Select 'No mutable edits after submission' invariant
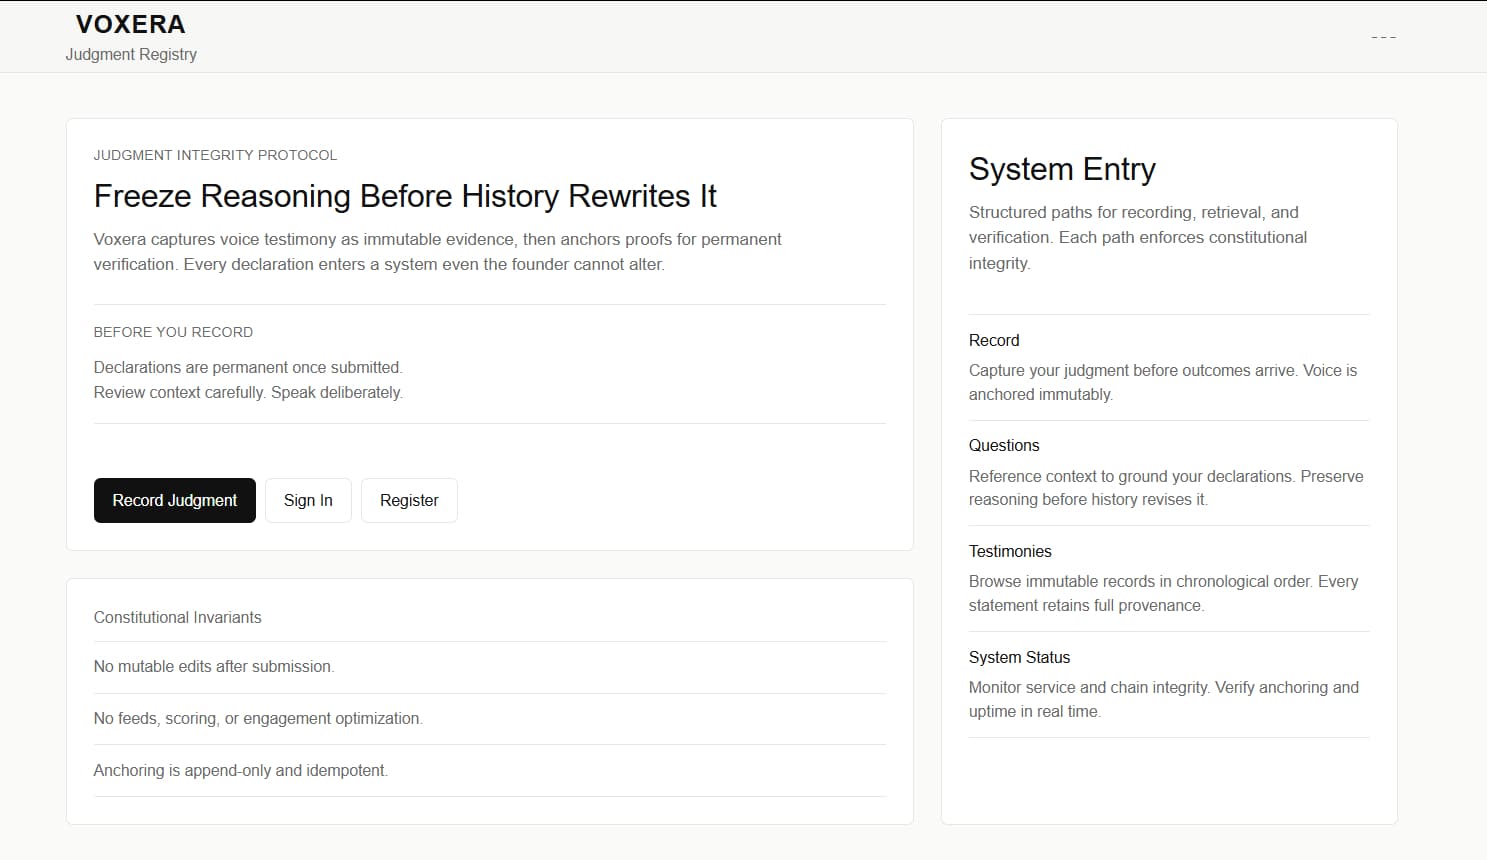This screenshot has width=1487, height=860. (214, 666)
